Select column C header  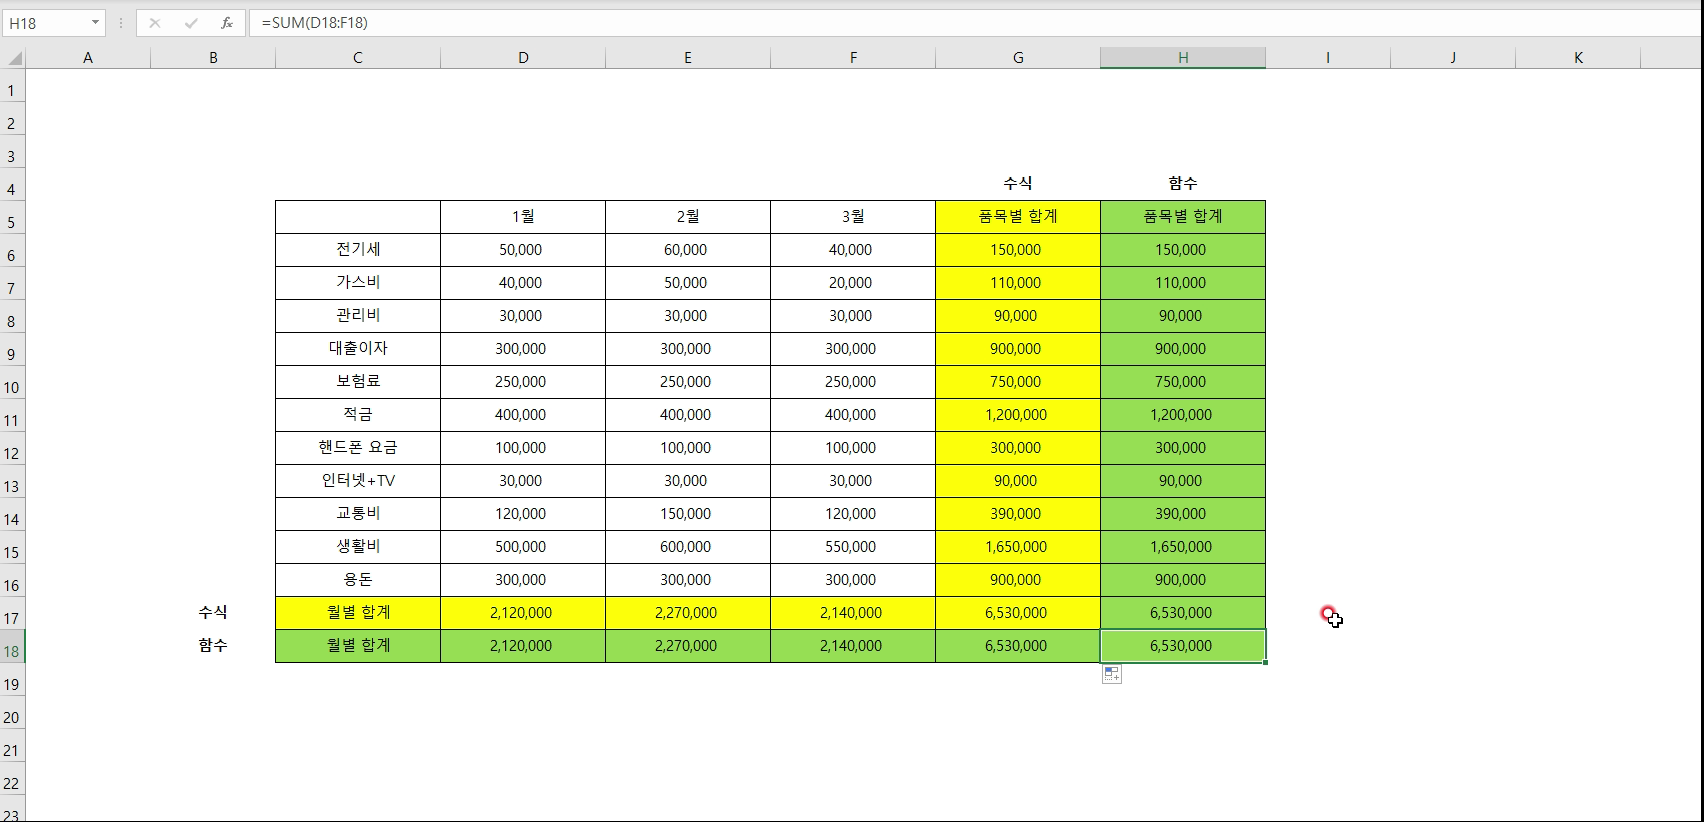click(x=358, y=58)
